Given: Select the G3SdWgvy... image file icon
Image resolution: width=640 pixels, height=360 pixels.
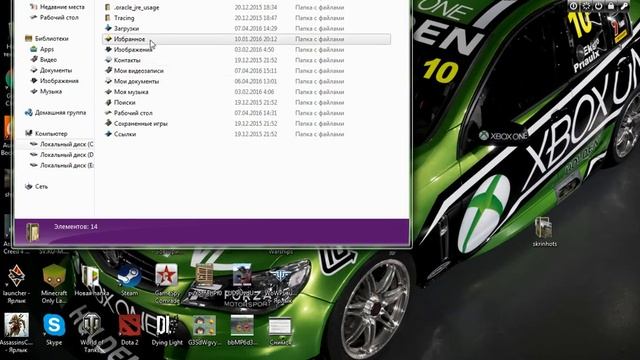Looking at the screenshot, I should pyautogui.click(x=204, y=325).
